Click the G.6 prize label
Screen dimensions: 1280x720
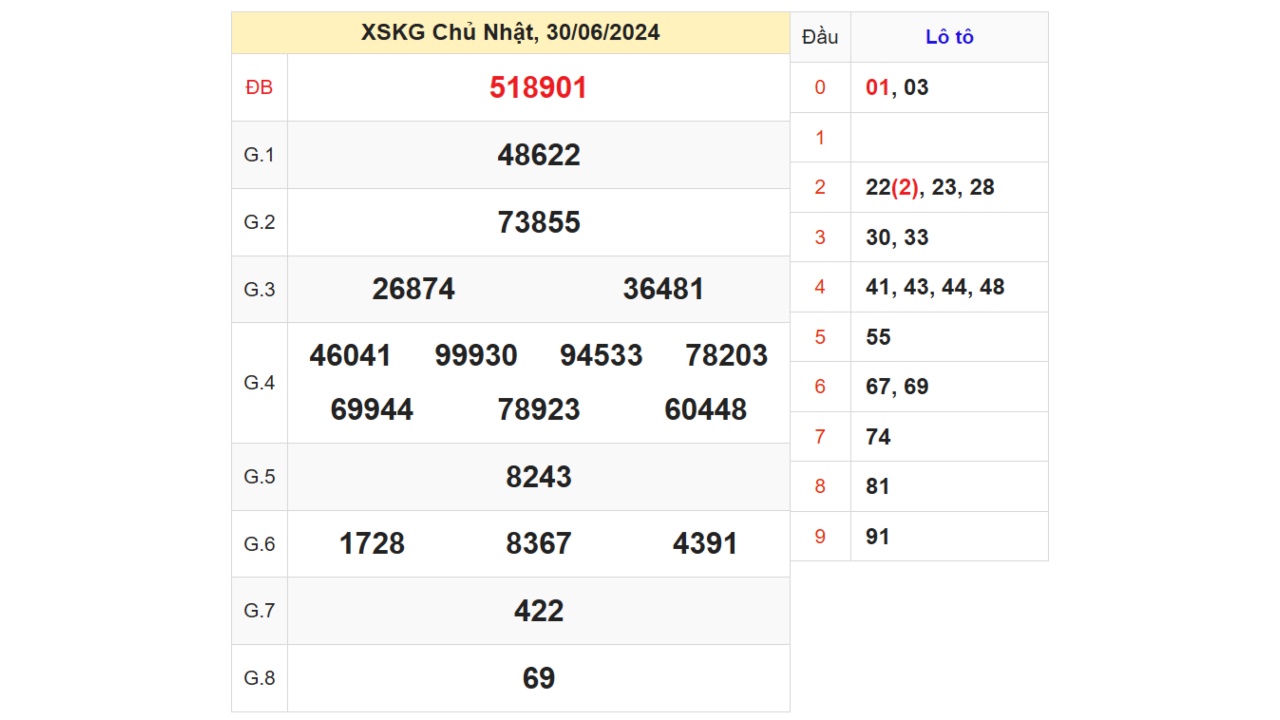coord(259,544)
